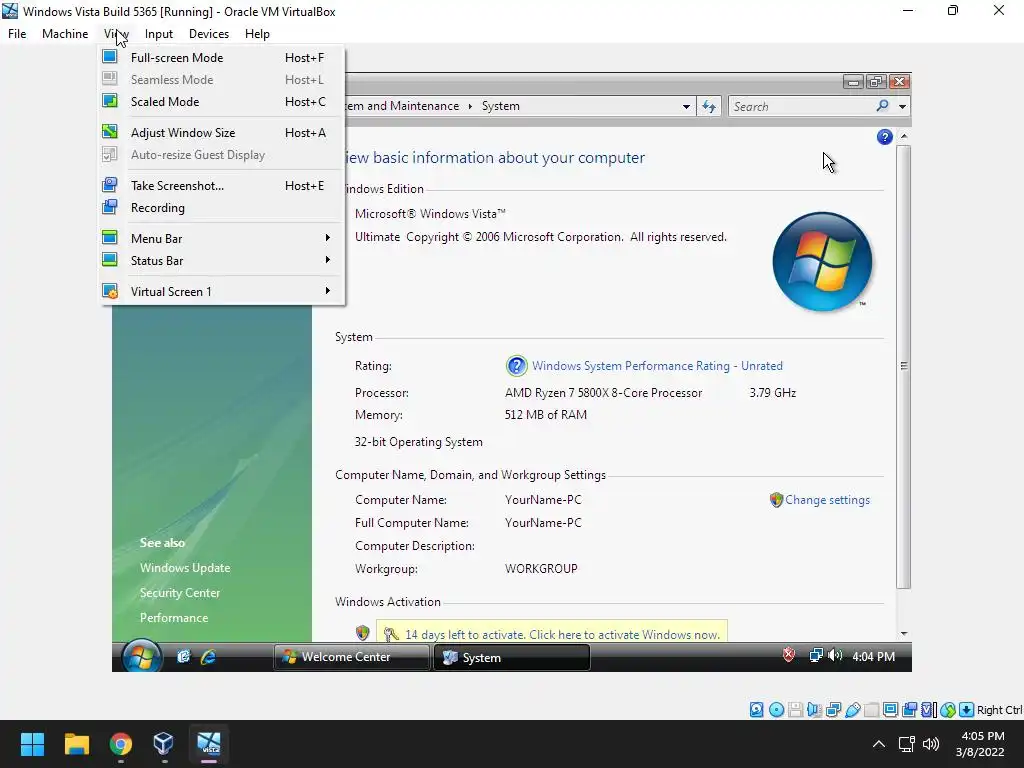
Task: Click the '512 MB of RAM' value
Action: pyautogui.click(x=545, y=415)
